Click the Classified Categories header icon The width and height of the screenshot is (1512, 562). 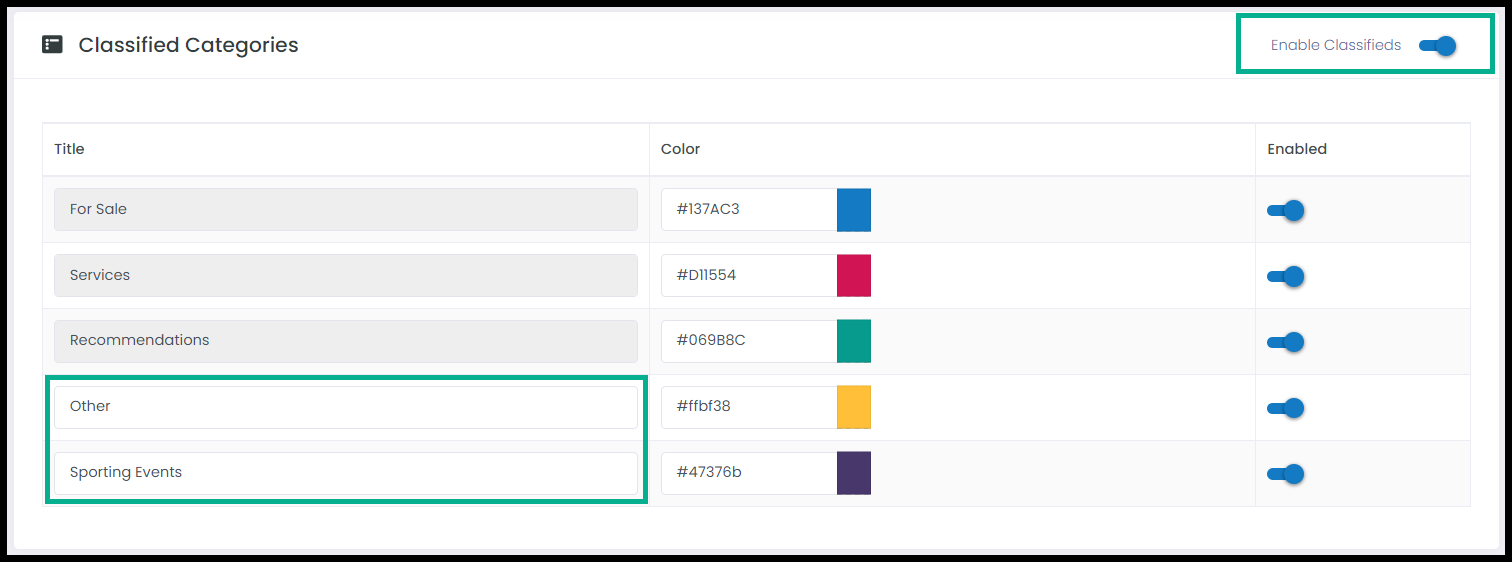click(52, 45)
